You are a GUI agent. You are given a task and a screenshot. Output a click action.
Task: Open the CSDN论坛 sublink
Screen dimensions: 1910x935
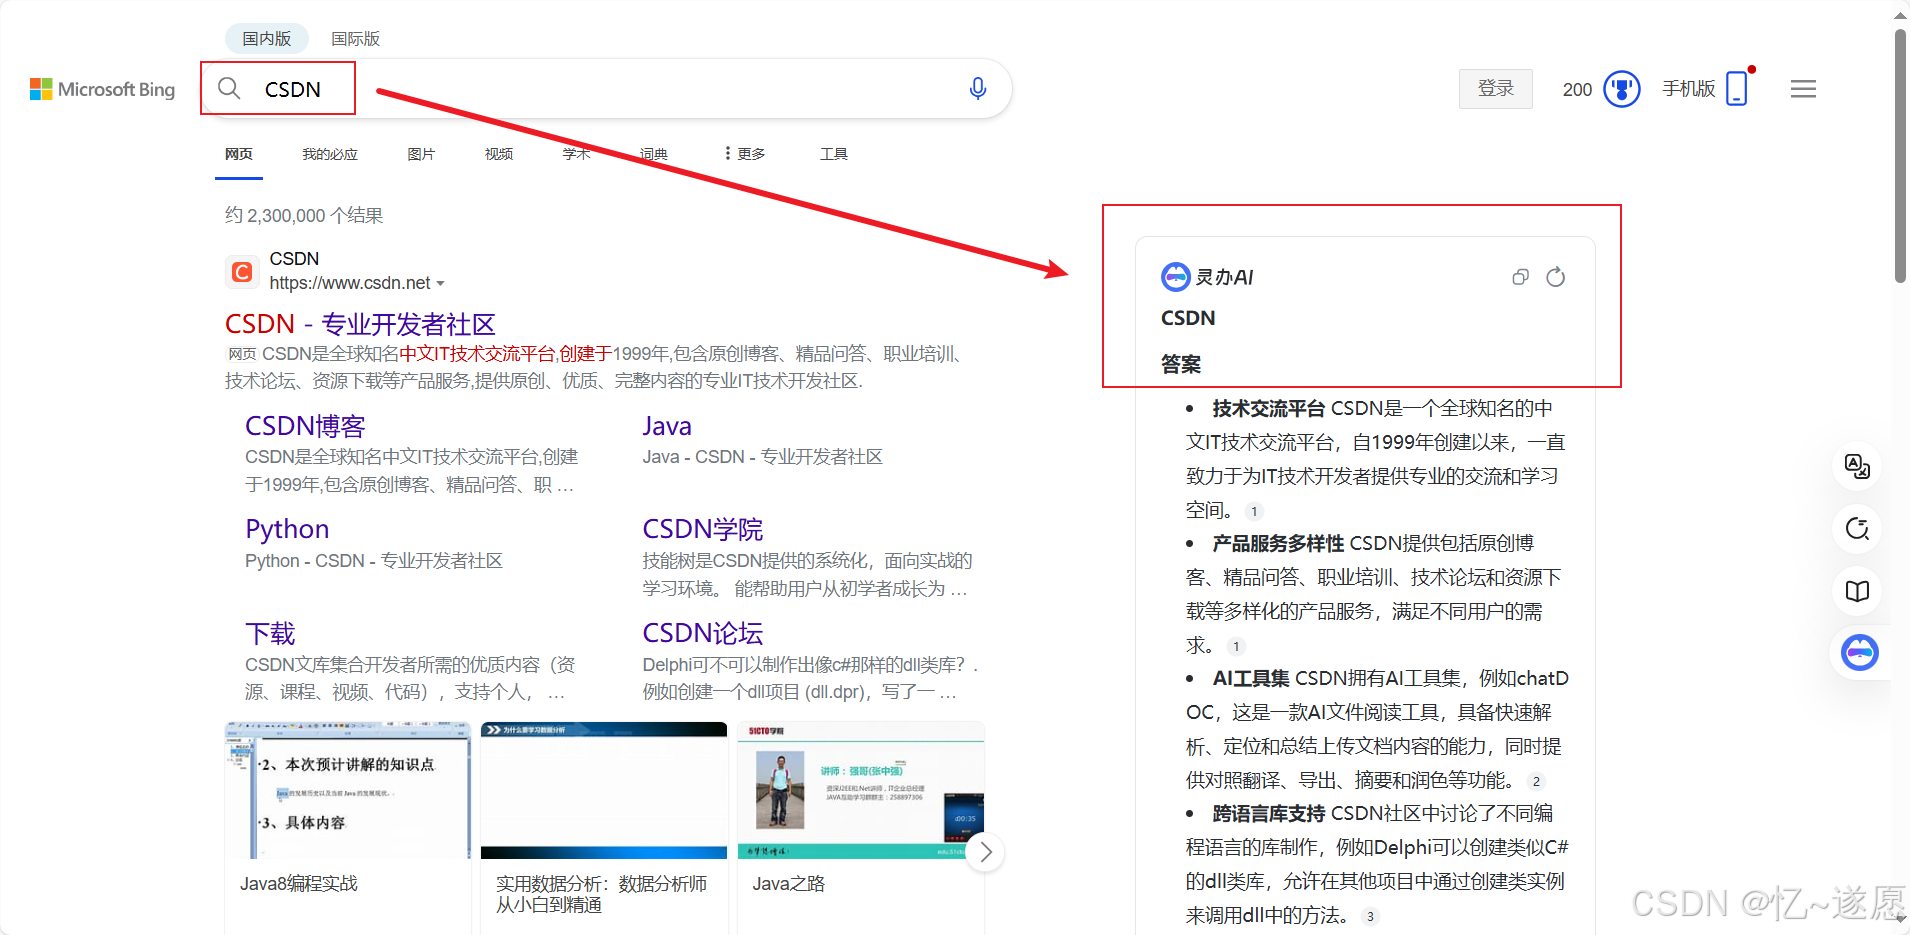click(702, 633)
